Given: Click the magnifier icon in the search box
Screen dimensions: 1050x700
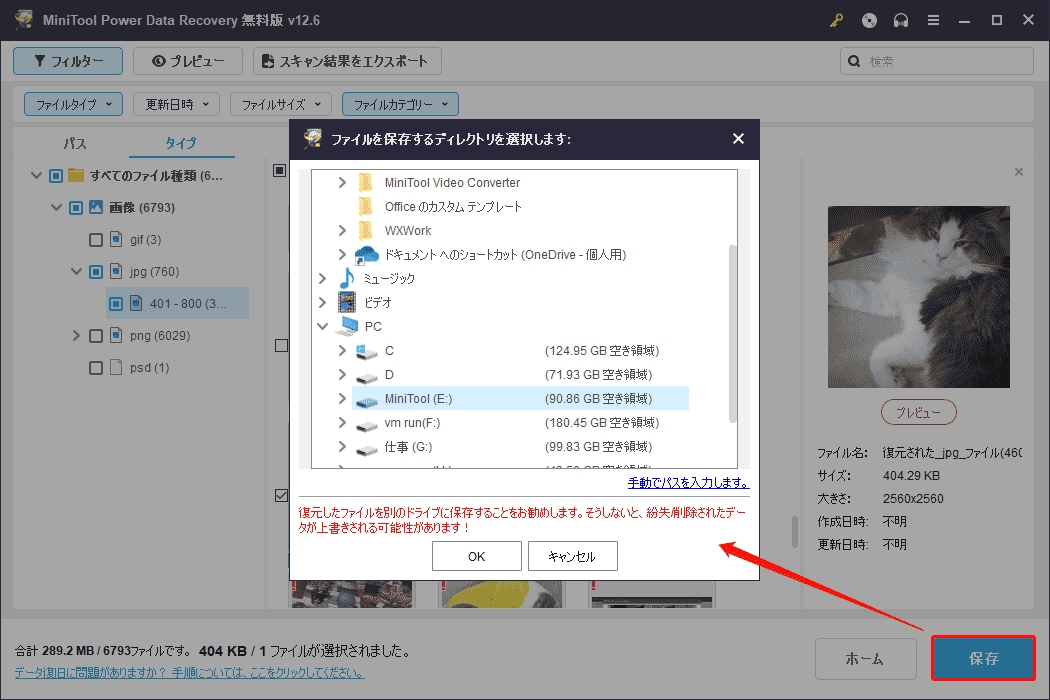Looking at the screenshot, I should click(855, 61).
